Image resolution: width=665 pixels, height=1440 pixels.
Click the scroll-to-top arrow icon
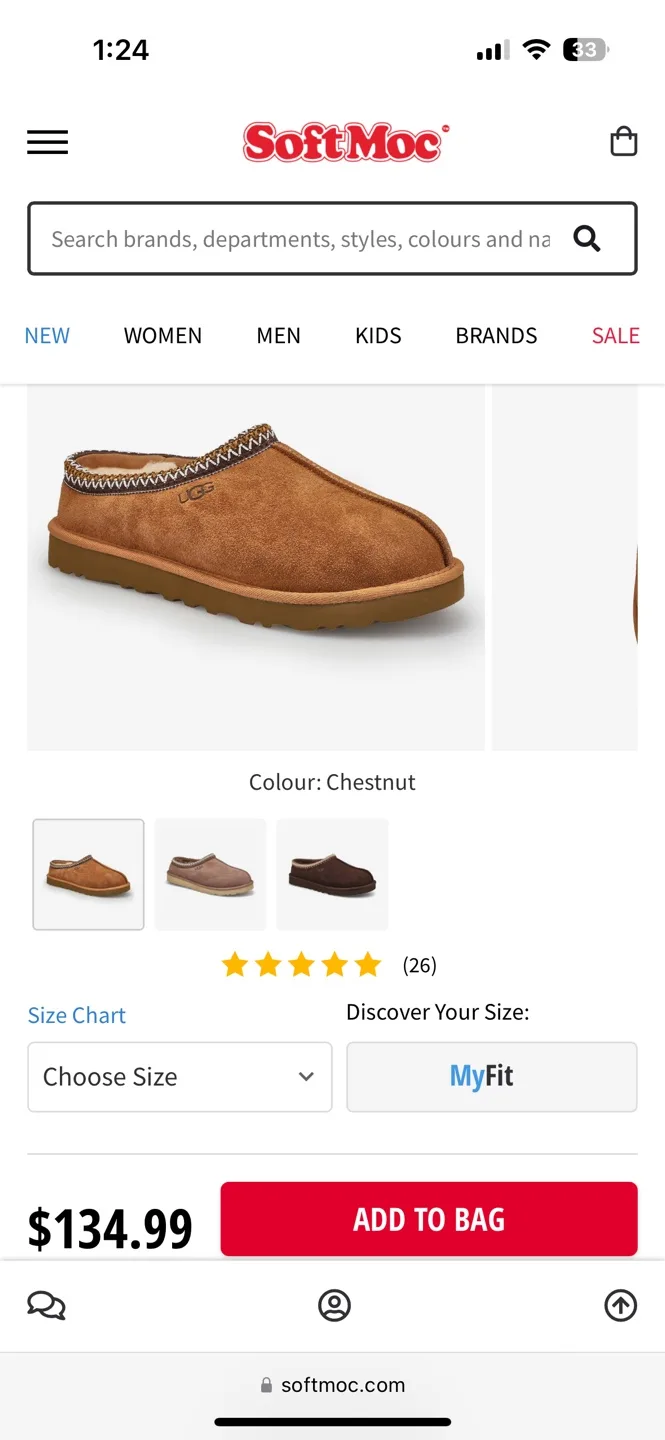pos(619,1305)
